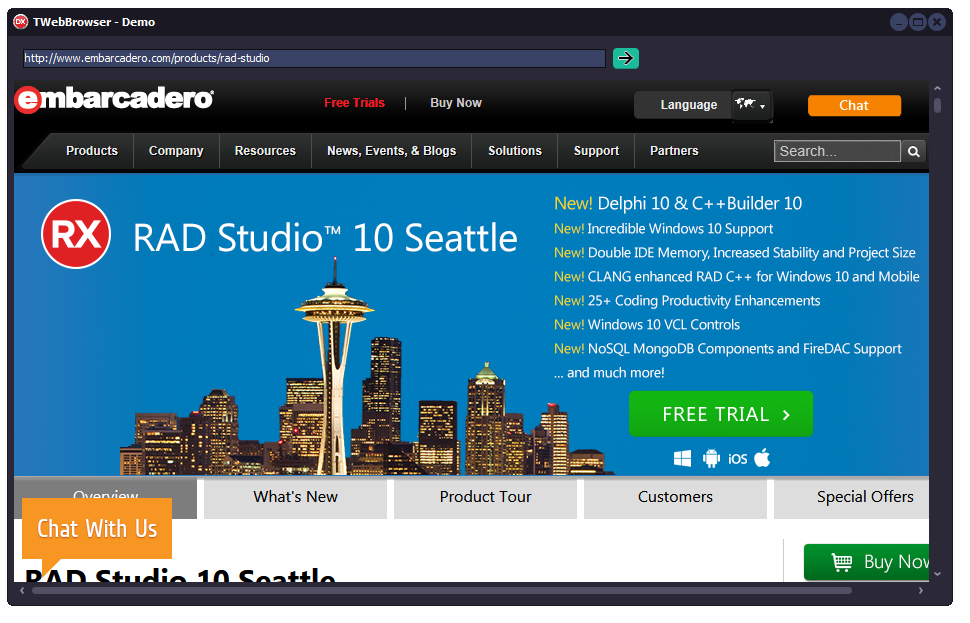Click the green Buy Now cart button
The image size is (970, 623).
click(x=866, y=562)
